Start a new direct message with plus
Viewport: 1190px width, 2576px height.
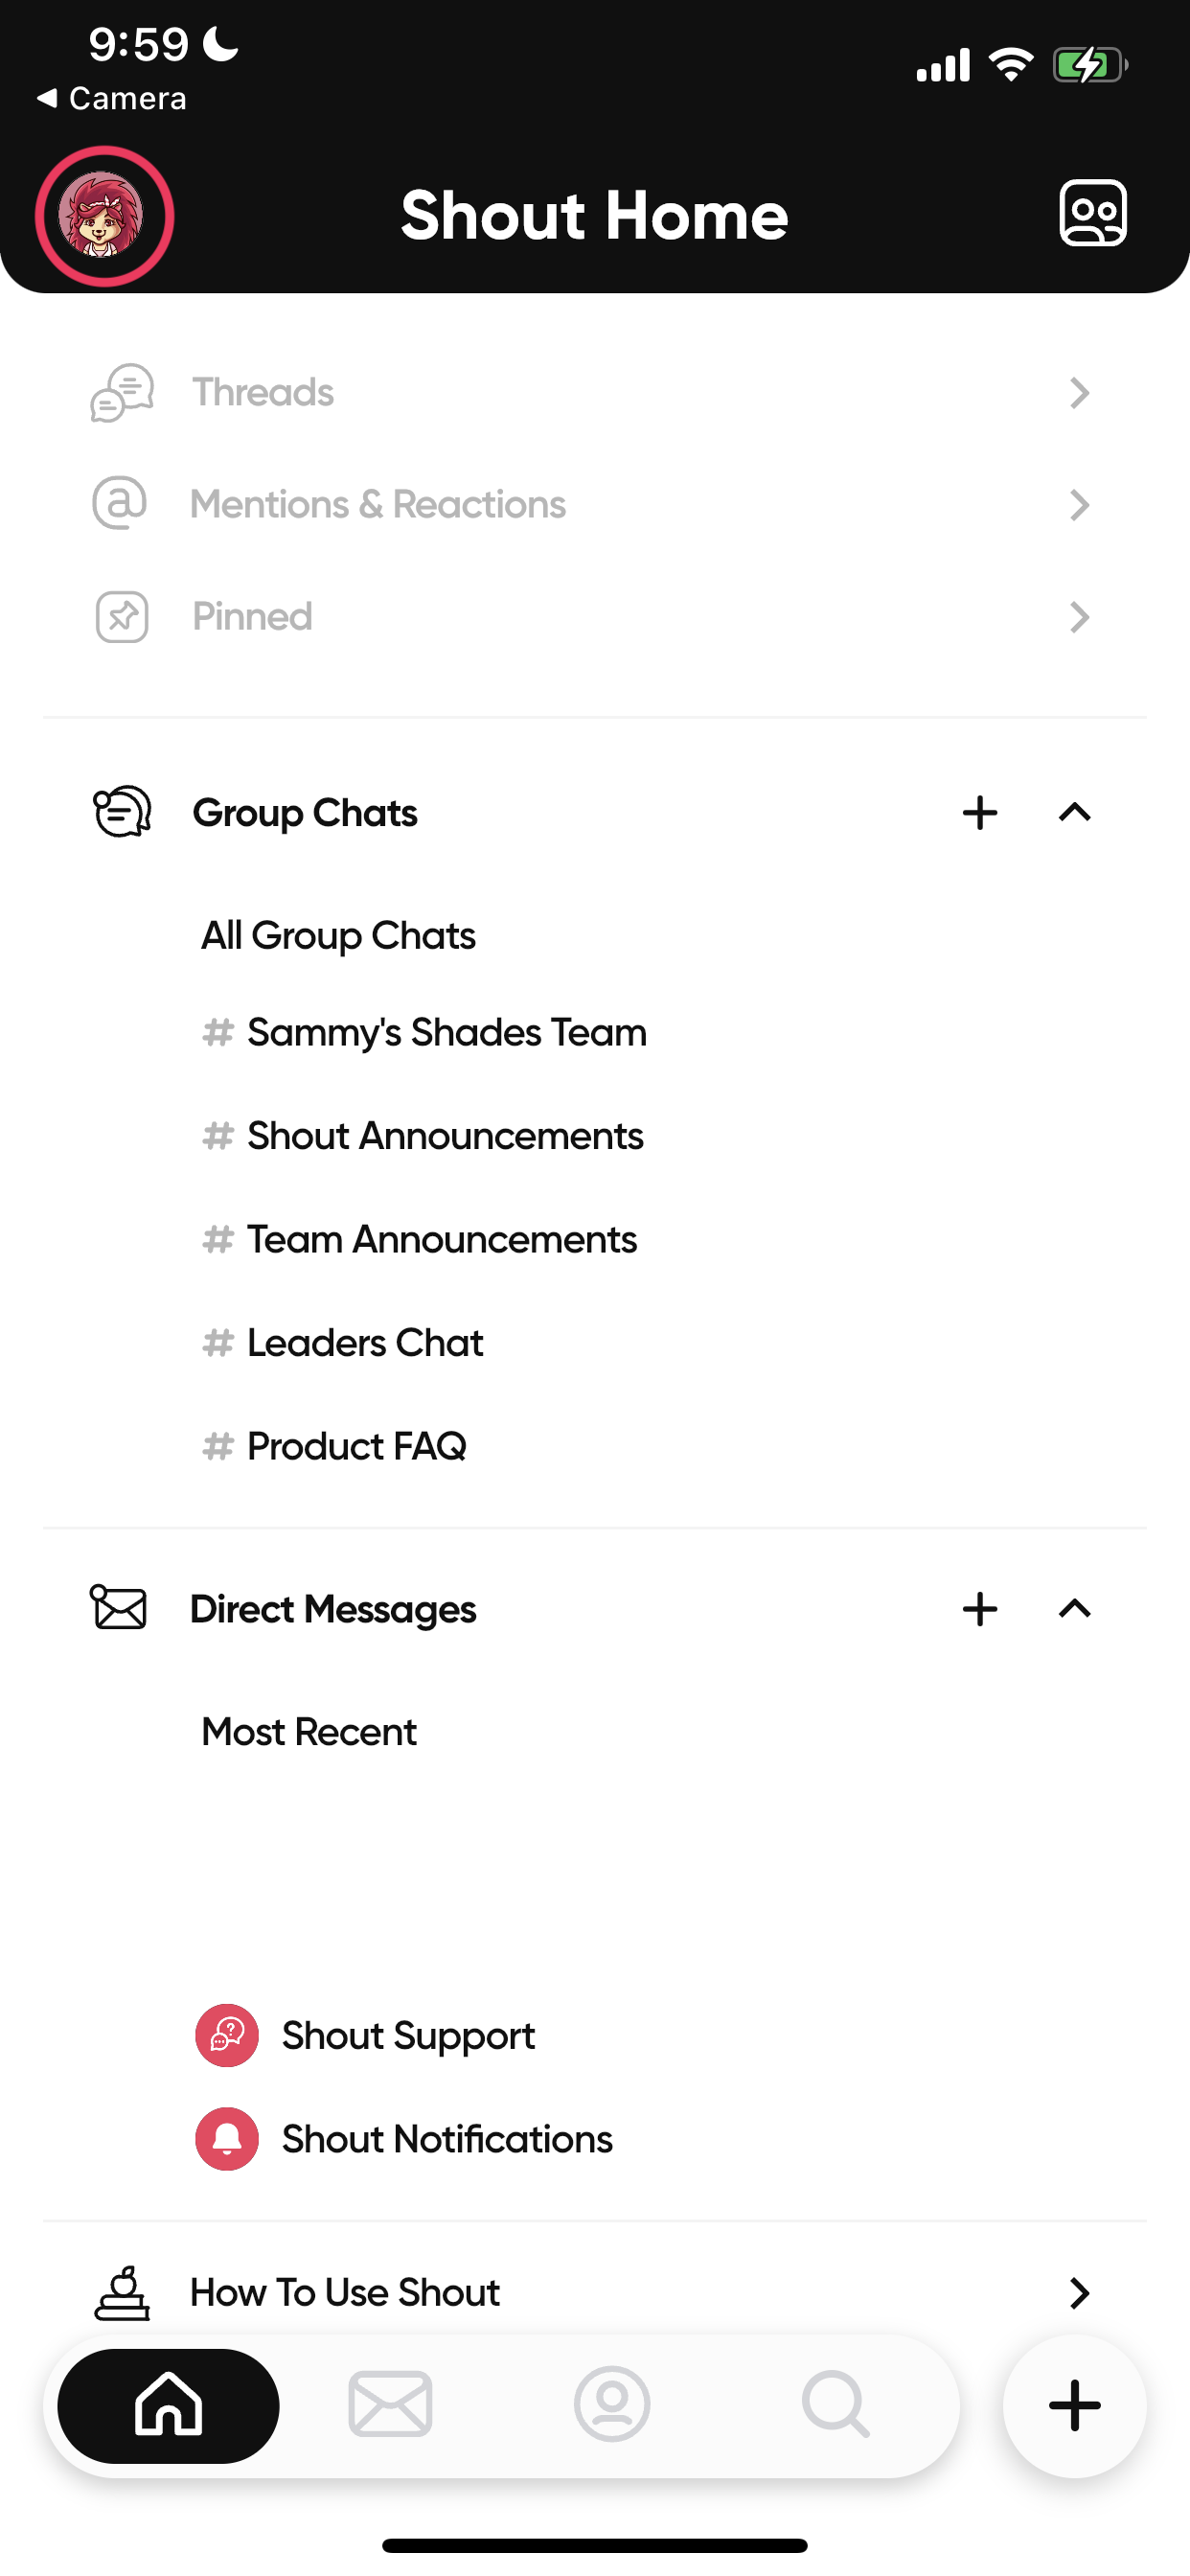pos(980,1609)
